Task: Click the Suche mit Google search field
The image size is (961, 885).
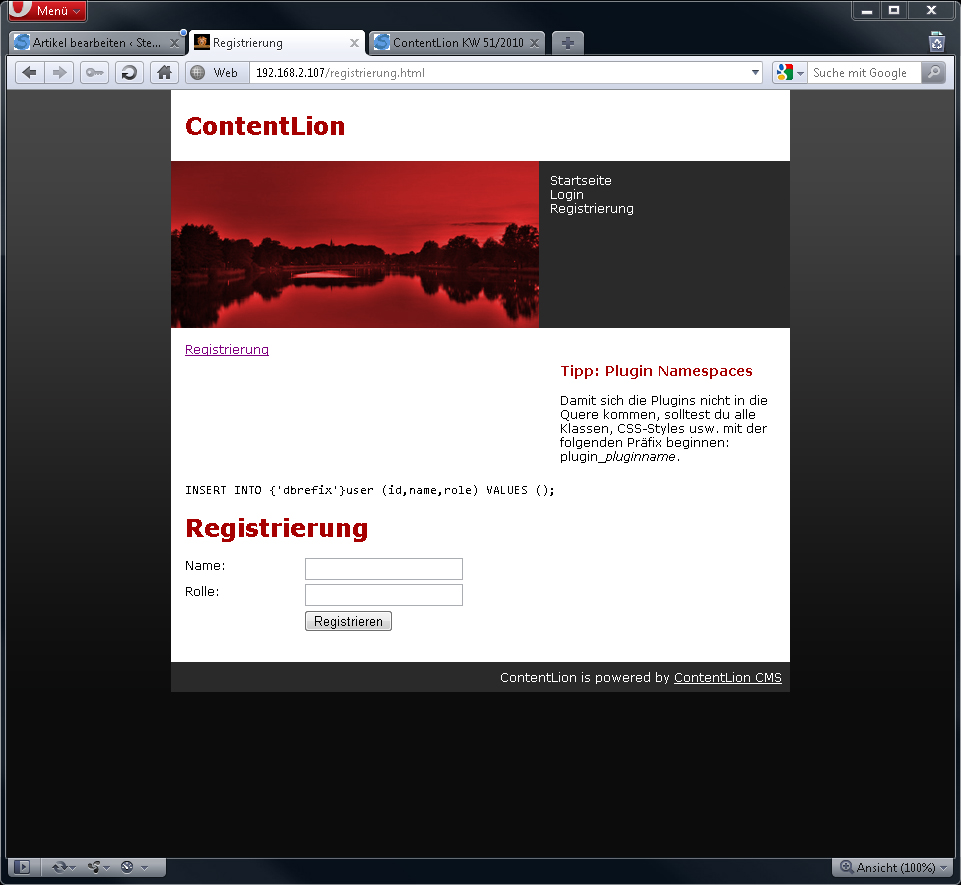Action: [864, 73]
